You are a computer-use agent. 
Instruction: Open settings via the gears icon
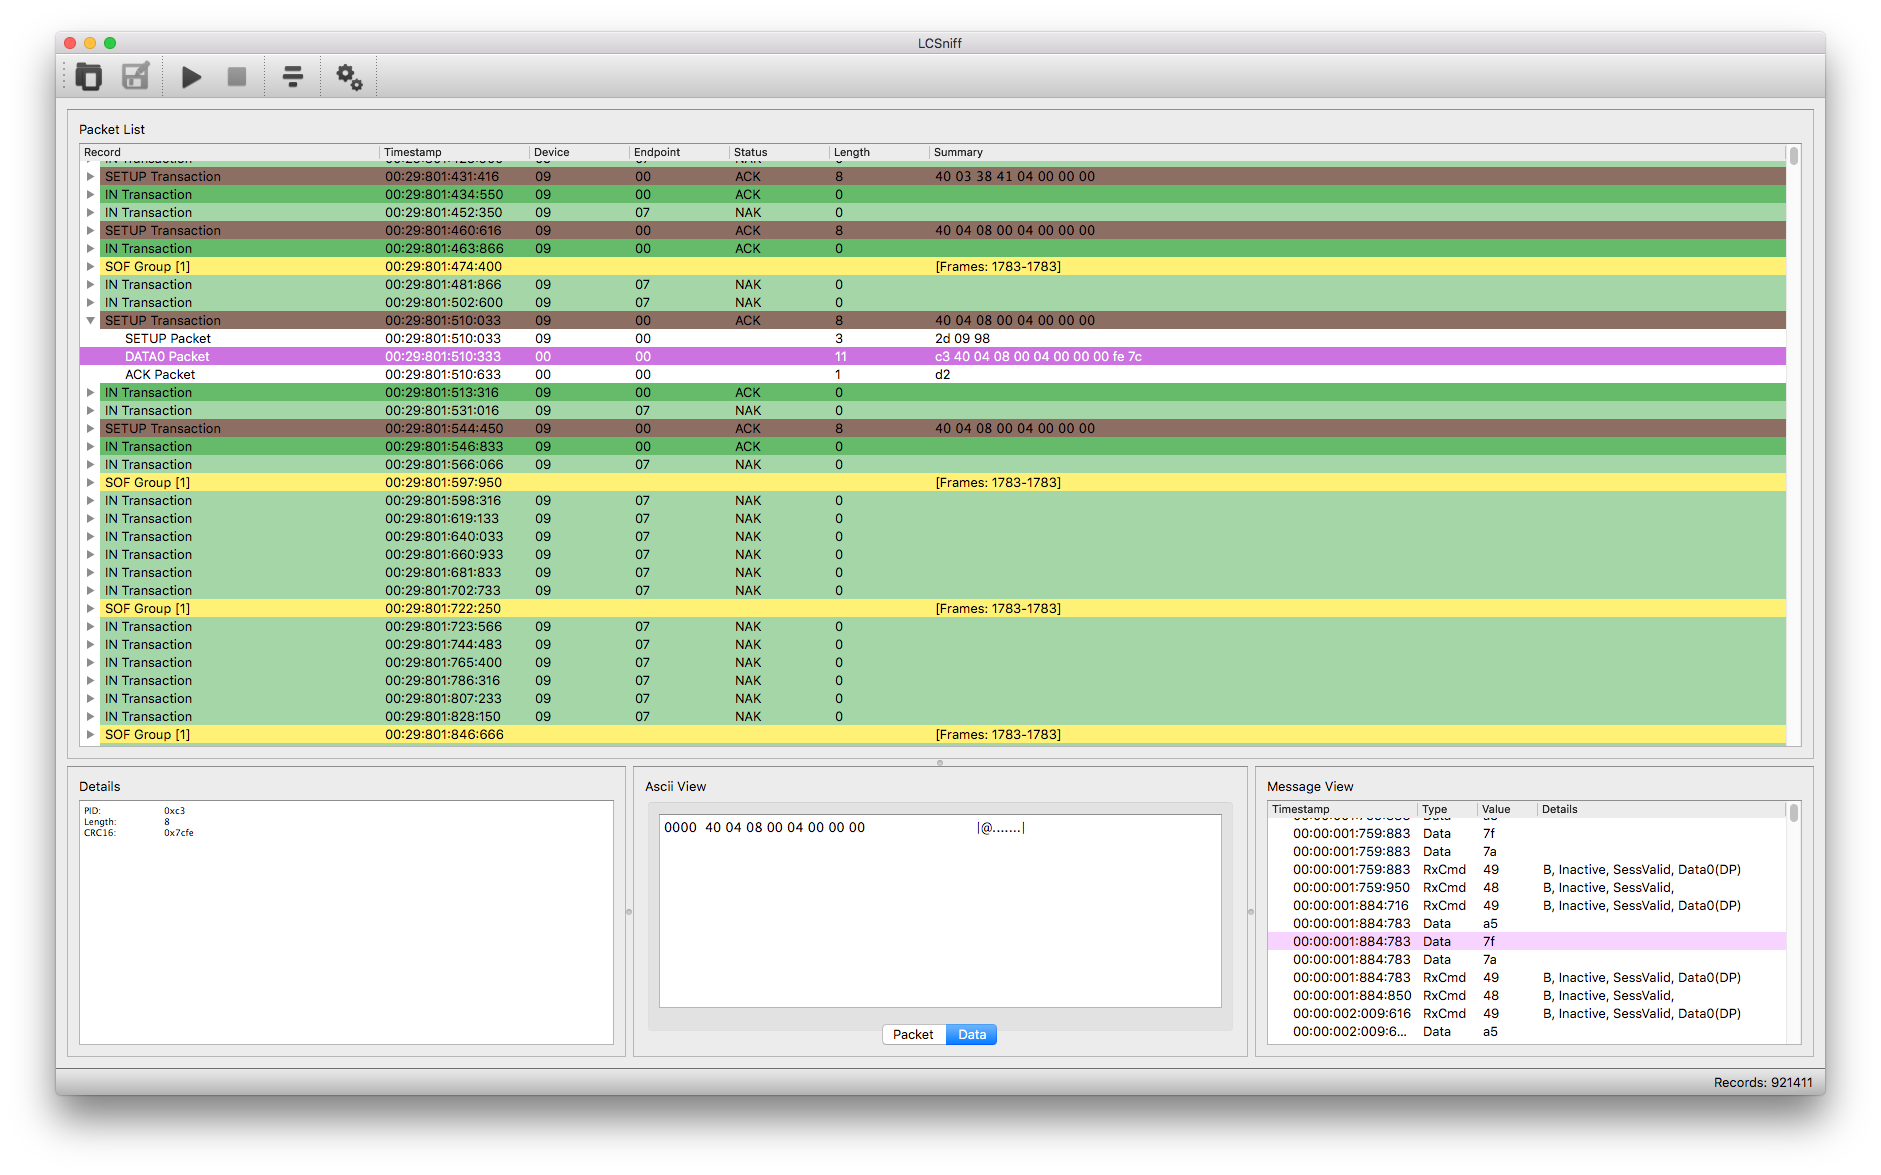349,76
